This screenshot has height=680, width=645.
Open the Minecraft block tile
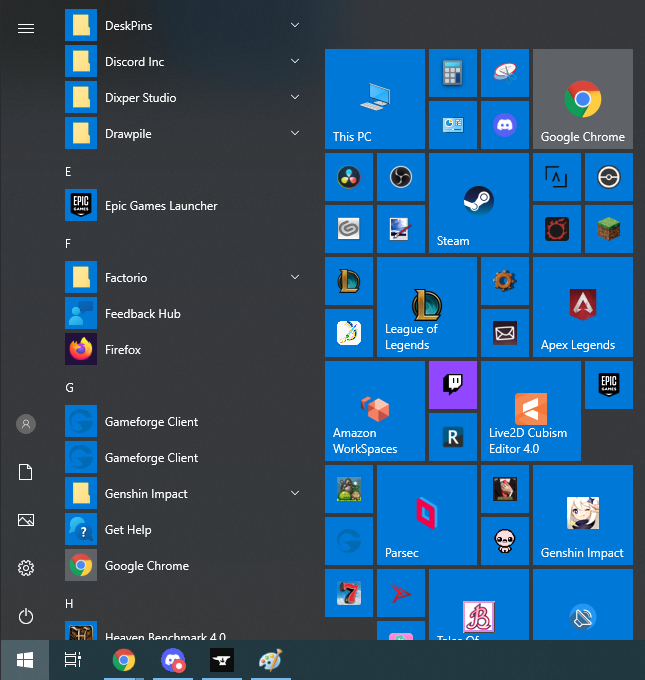click(x=609, y=229)
